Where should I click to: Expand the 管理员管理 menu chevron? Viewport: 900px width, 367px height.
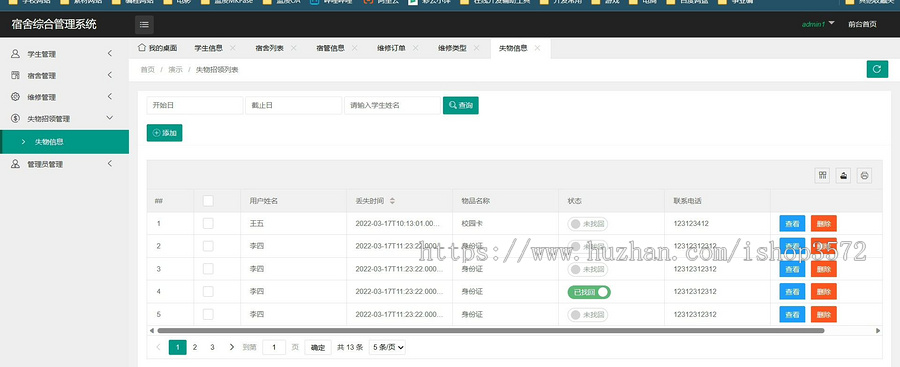click(110, 164)
